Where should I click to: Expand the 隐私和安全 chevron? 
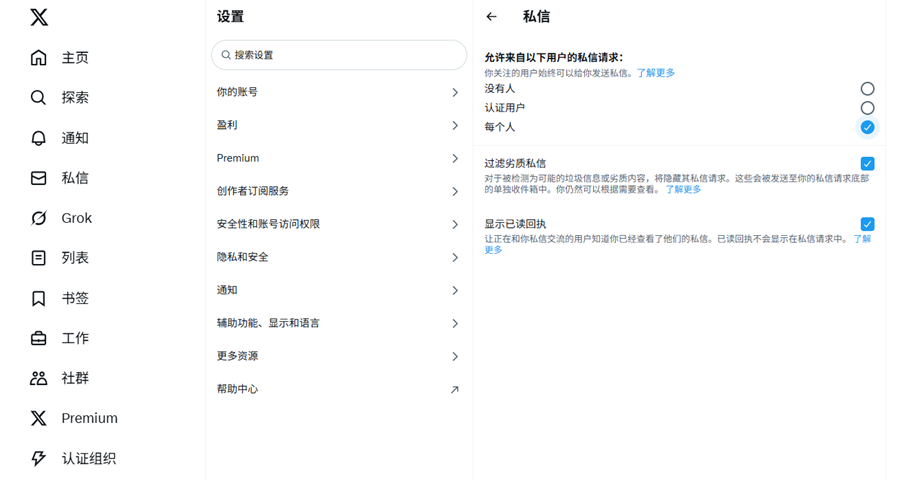point(455,257)
